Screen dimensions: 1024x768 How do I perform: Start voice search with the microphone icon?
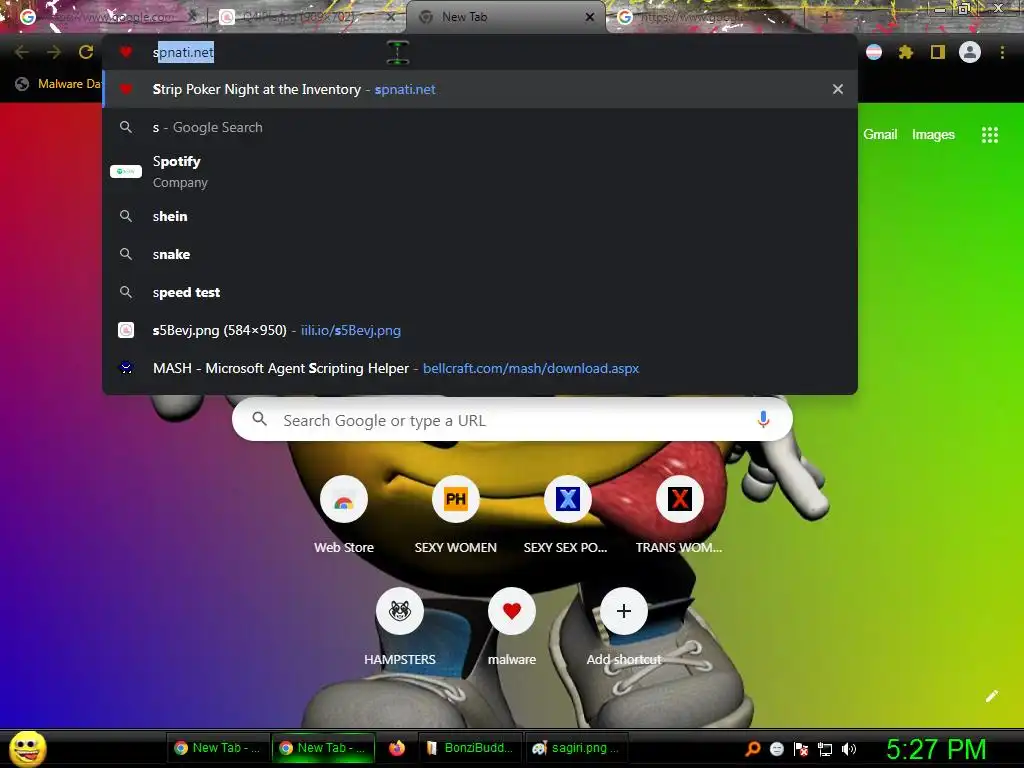point(763,420)
